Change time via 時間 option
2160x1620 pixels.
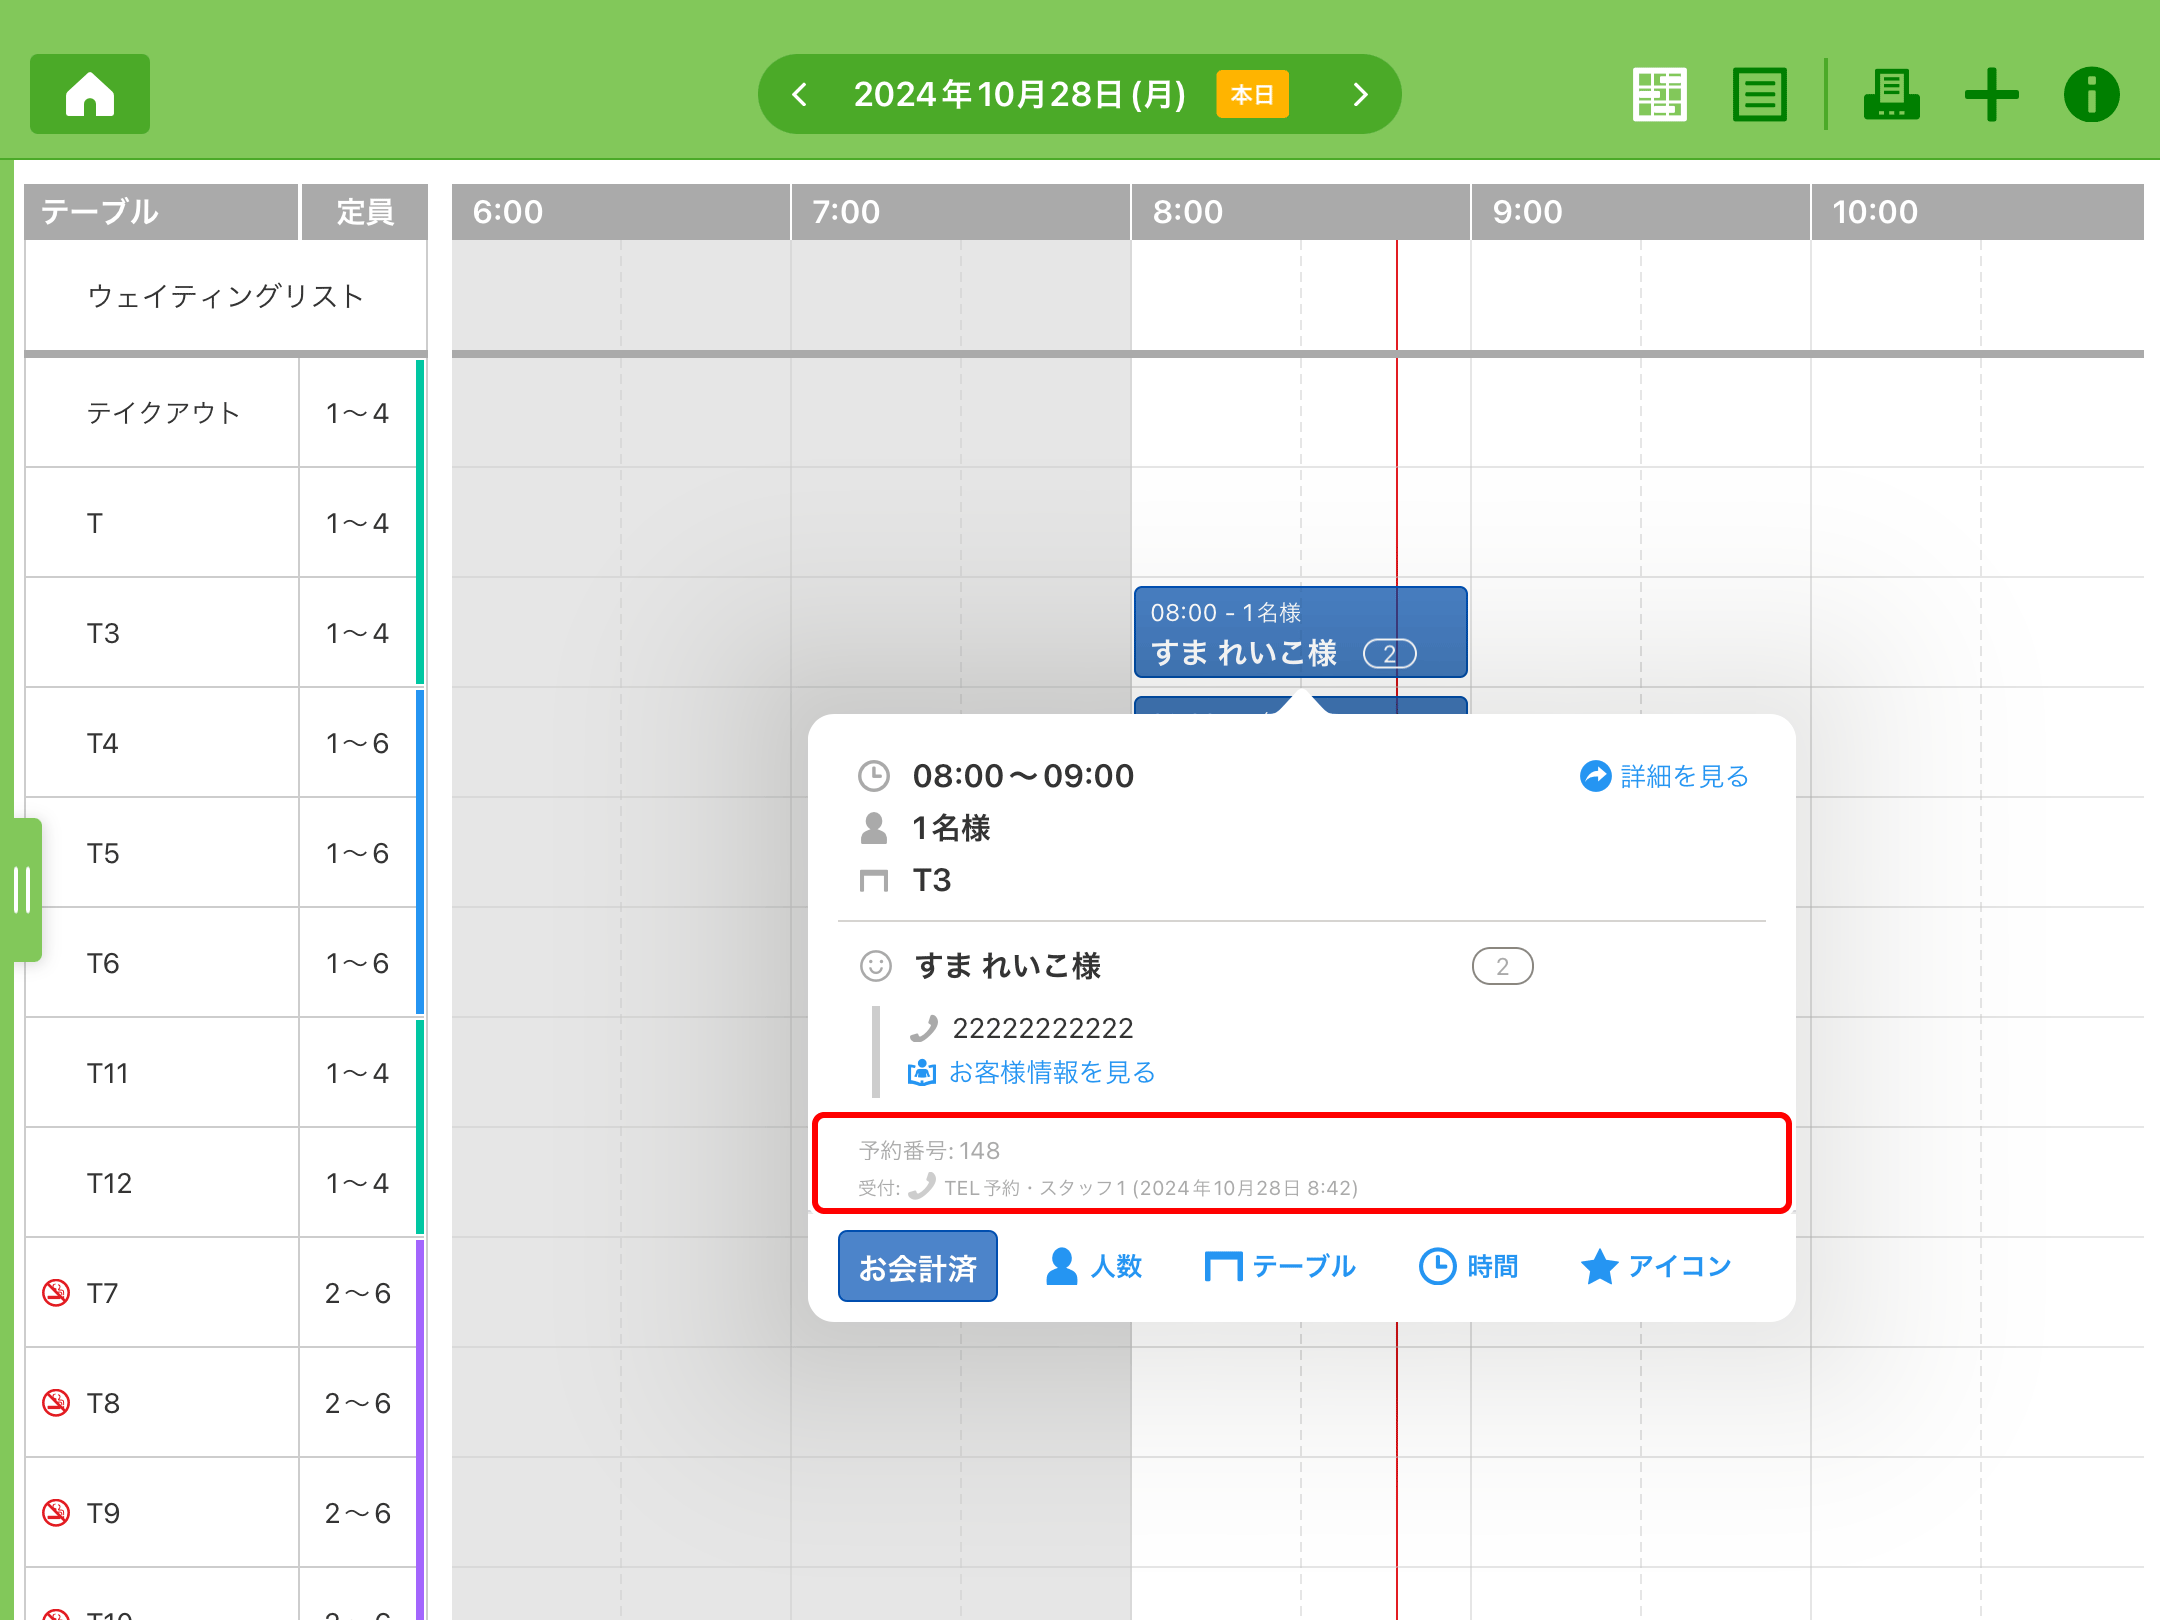click(x=1469, y=1266)
